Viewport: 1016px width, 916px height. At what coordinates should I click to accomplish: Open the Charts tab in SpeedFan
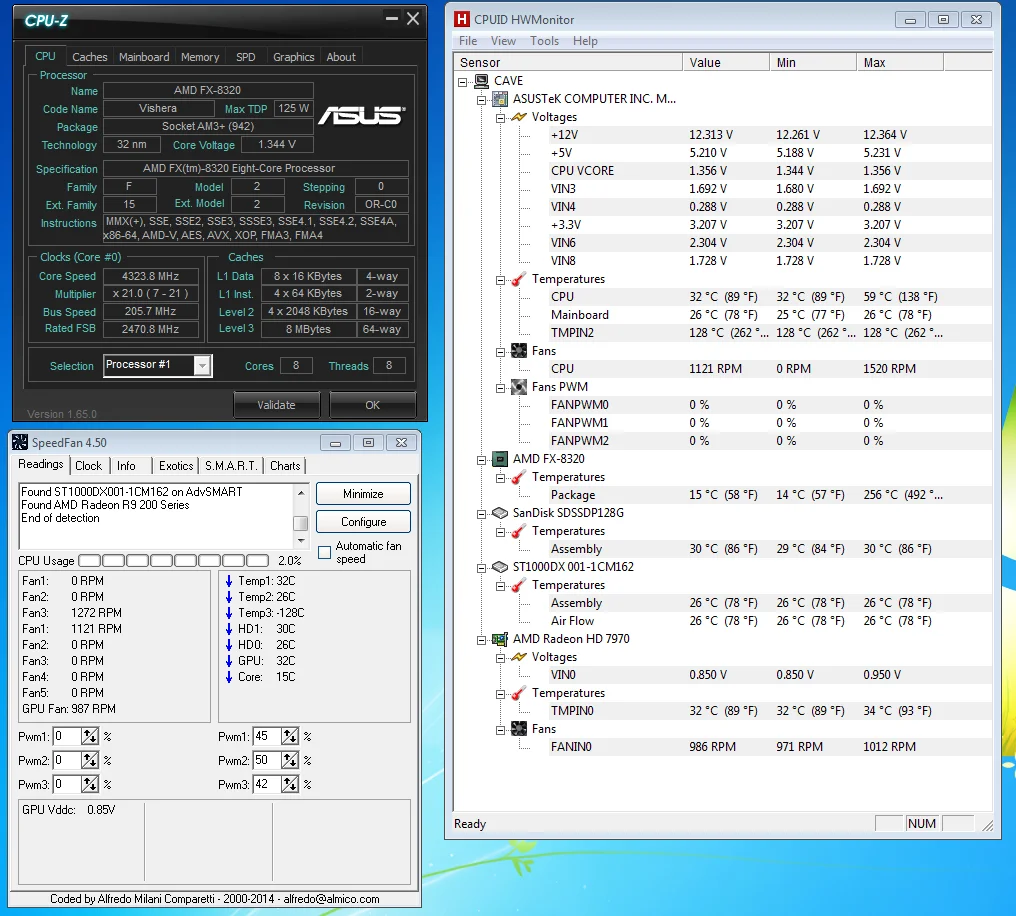click(285, 466)
